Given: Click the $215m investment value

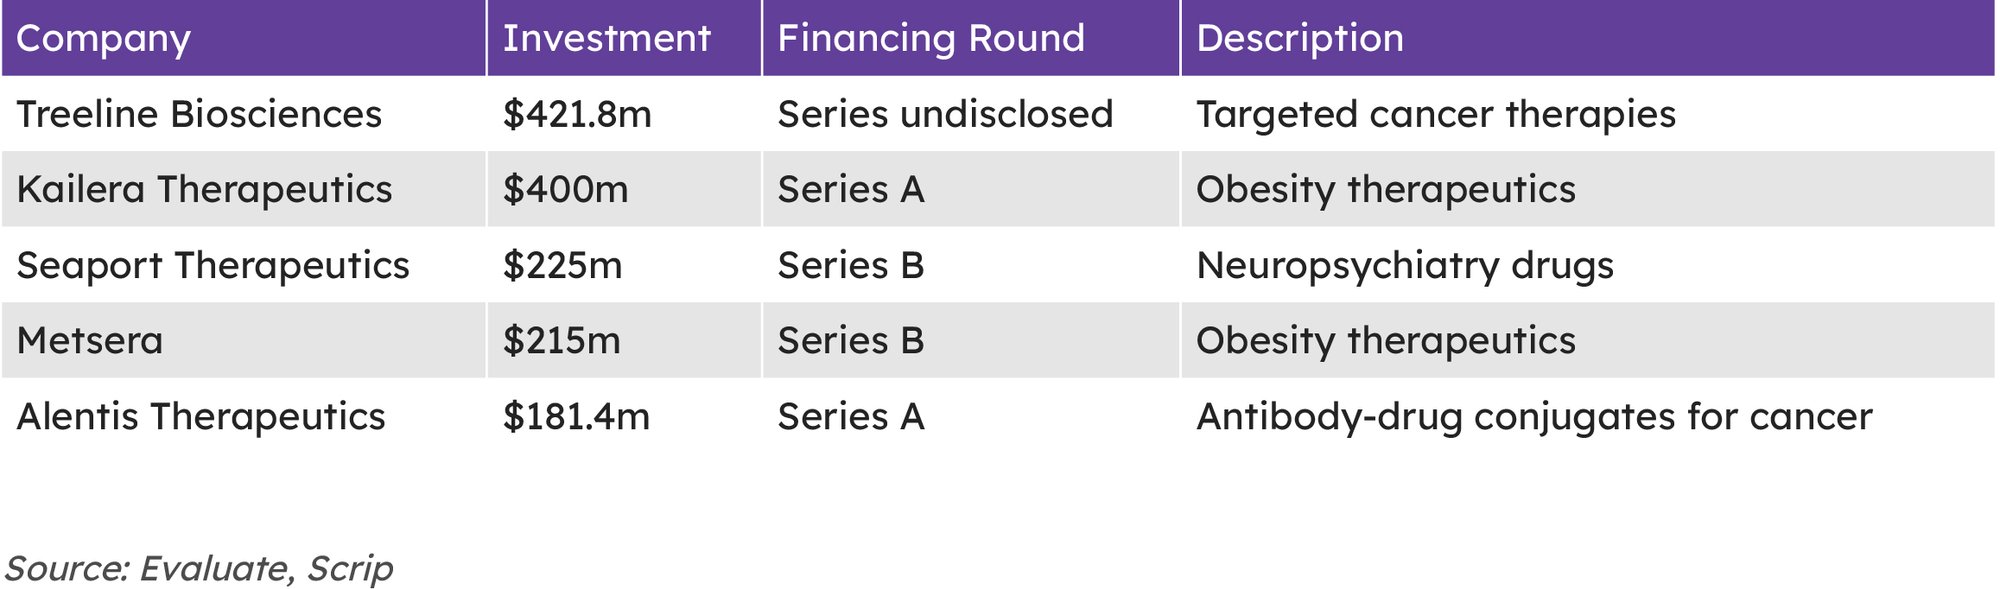Looking at the screenshot, I should (x=561, y=341).
